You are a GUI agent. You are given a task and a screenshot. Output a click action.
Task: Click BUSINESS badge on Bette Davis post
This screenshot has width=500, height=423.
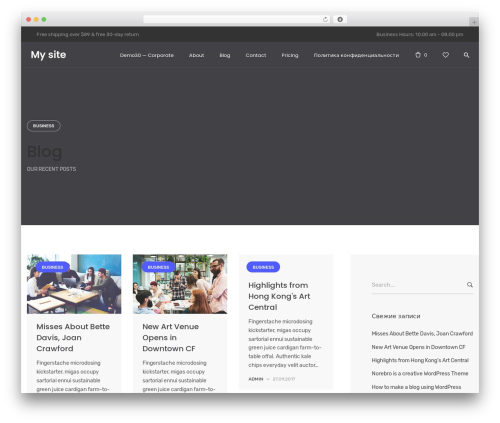coord(52,267)
